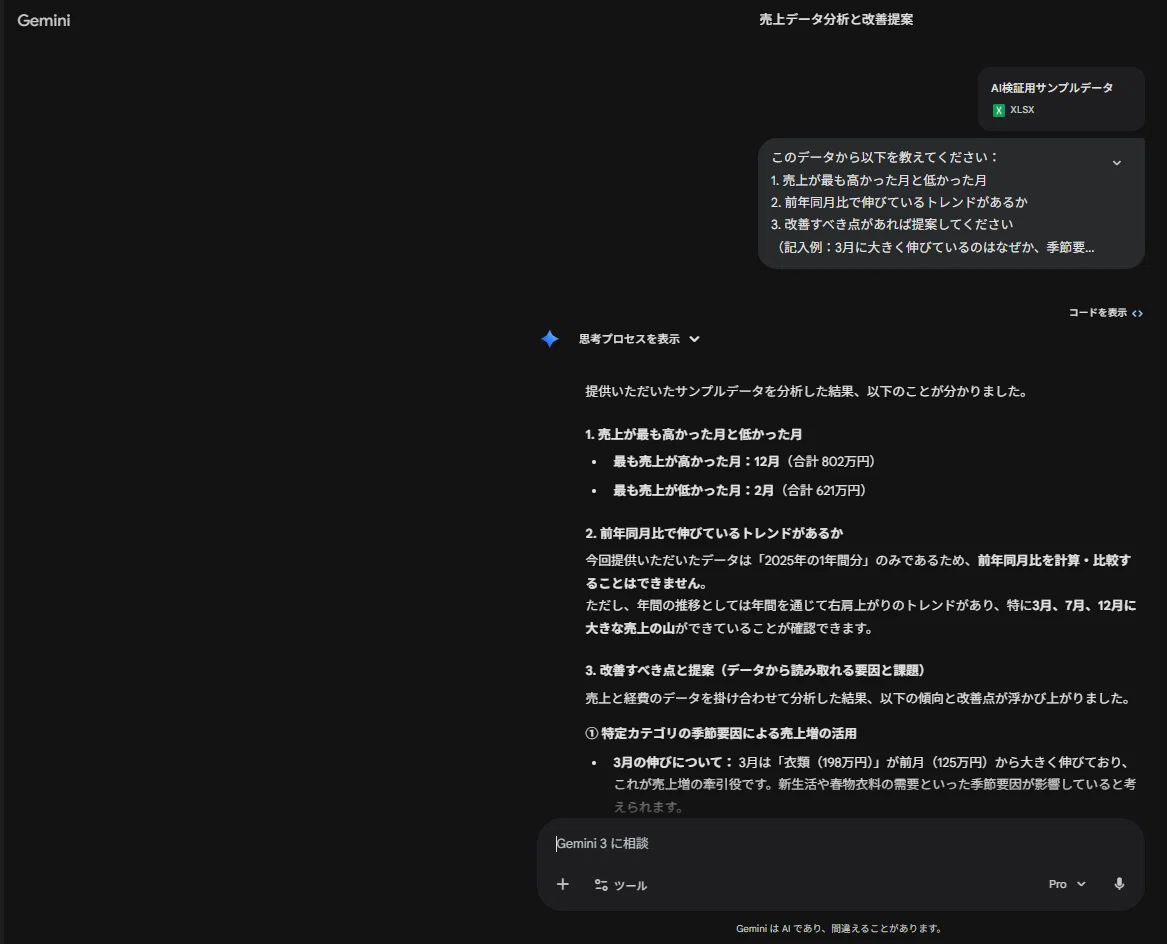Image resolution: width=1167 pixels, height=944 pixels.
Task: Click heading 3. 改善すべき点と提案
Action: (755, 671)
